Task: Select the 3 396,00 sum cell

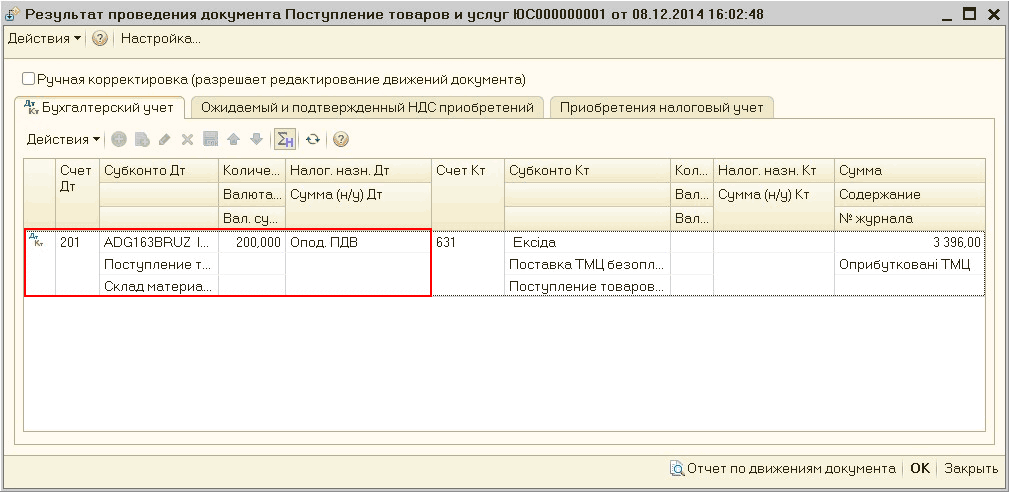Action: [908, 242]
